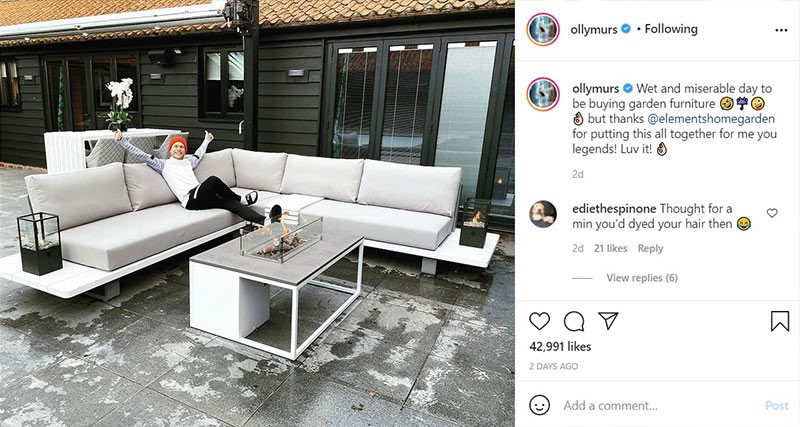Image resolution: width=800 pixels, height=427 pixels.
Task: Open the @elementshomegarden mention link
Action: pos(711,119)
